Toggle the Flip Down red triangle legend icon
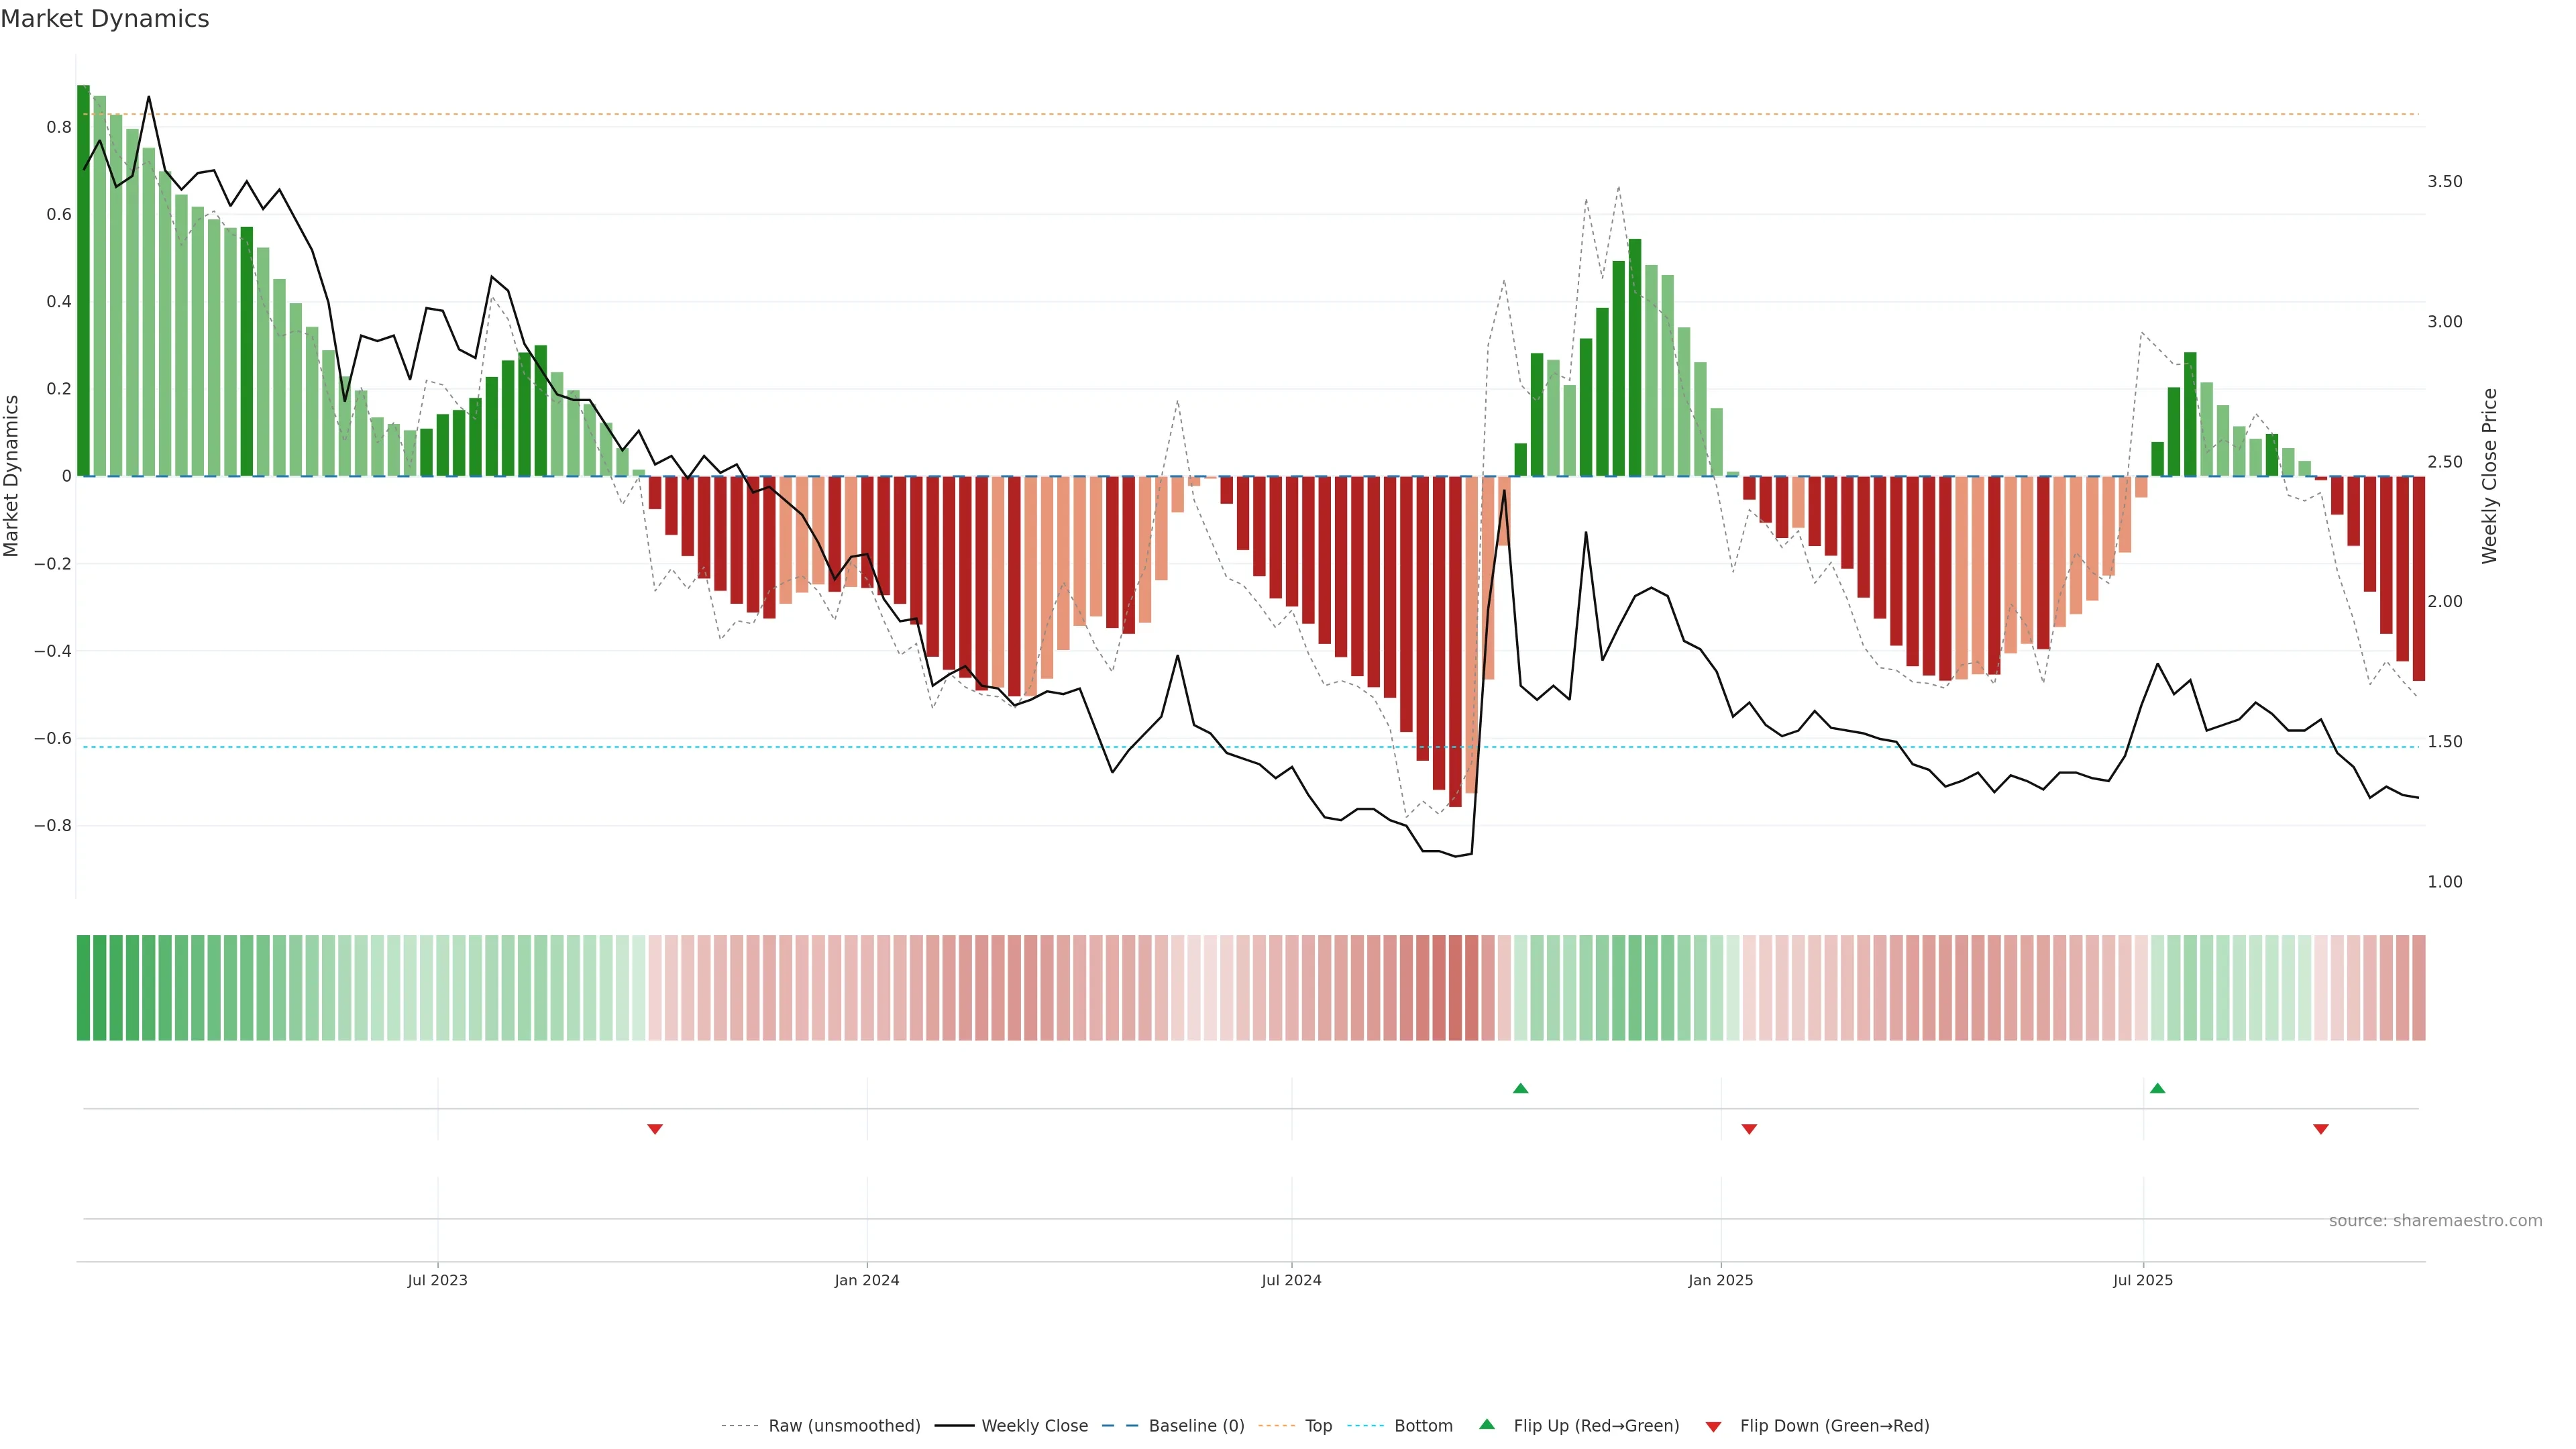The image size is (2576, 1449). pyautogui.click(x=1713, y=1426)
